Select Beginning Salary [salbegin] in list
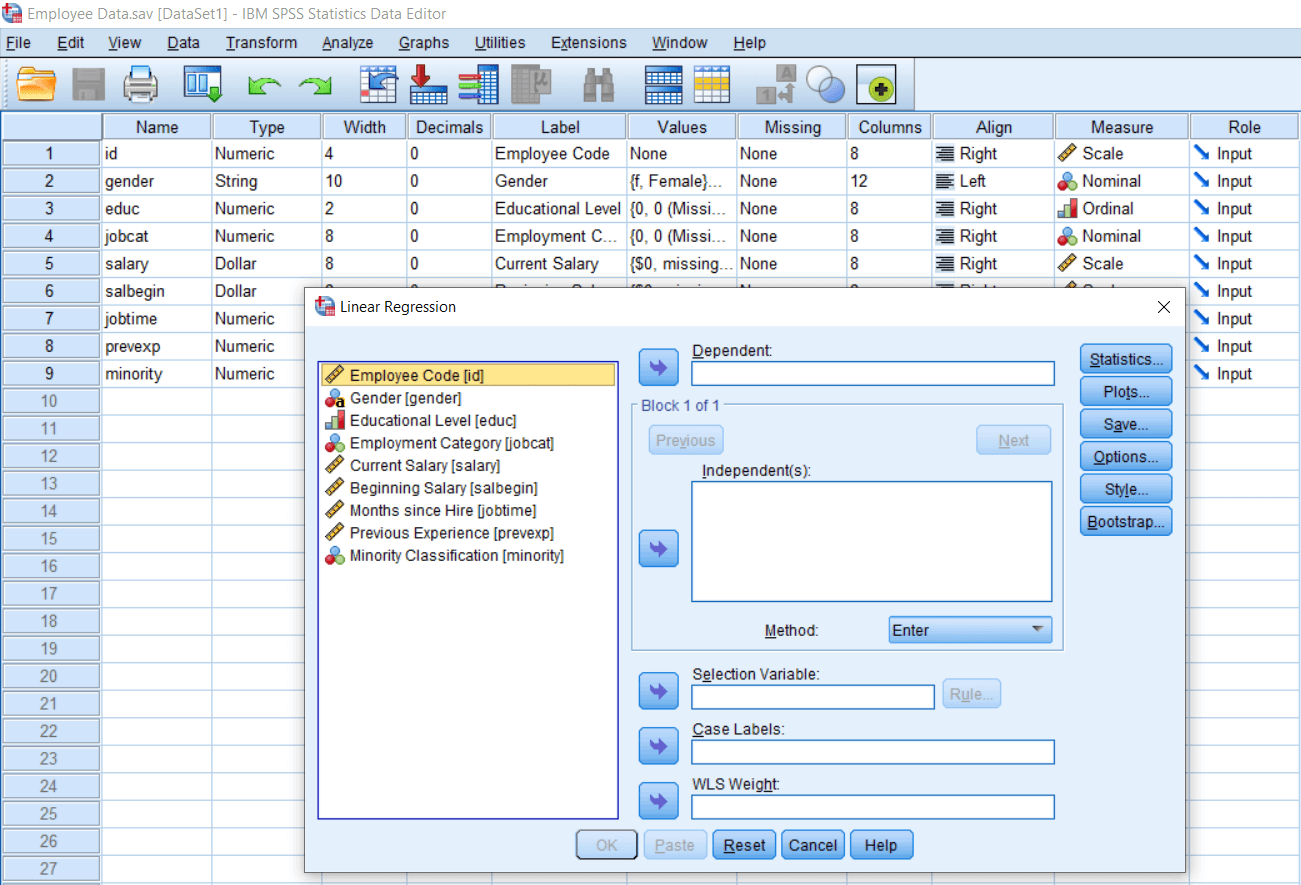This screenshot has height=885, width=1301. click(x=468, y=488)
